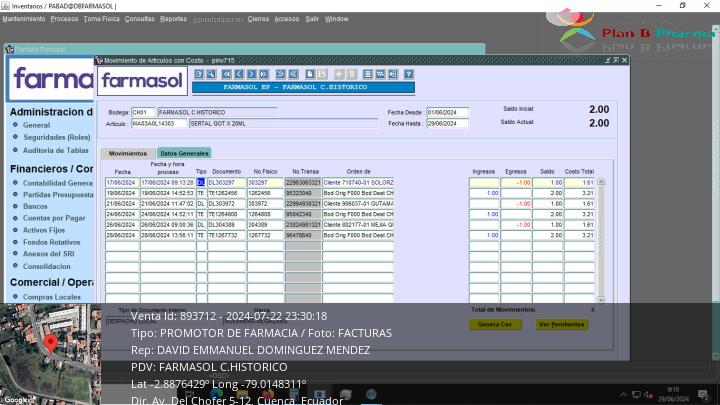The width and height of the screenshot is (720, 405).
Task: Click the Ver Pendientes button
Action: tap(562, 324)
